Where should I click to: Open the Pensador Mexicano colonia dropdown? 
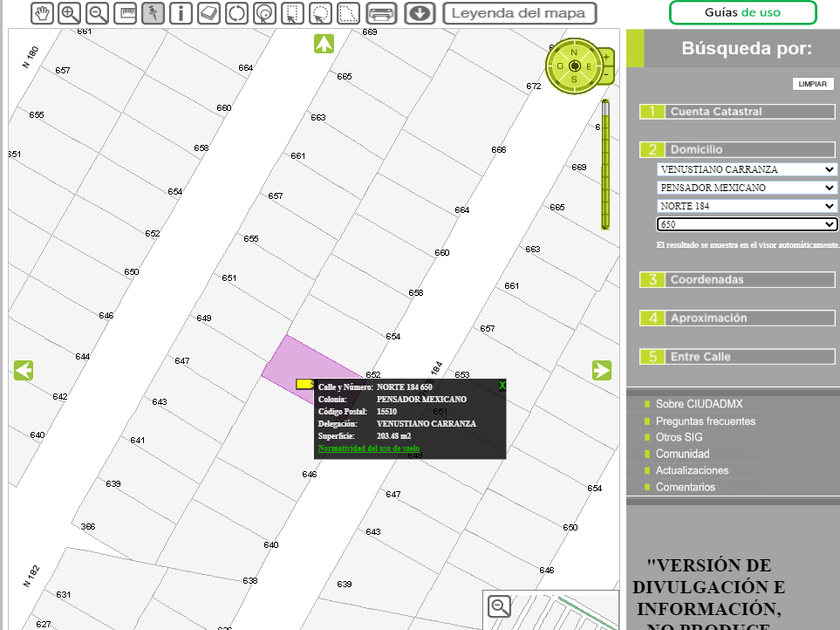(x=746, y=188)
